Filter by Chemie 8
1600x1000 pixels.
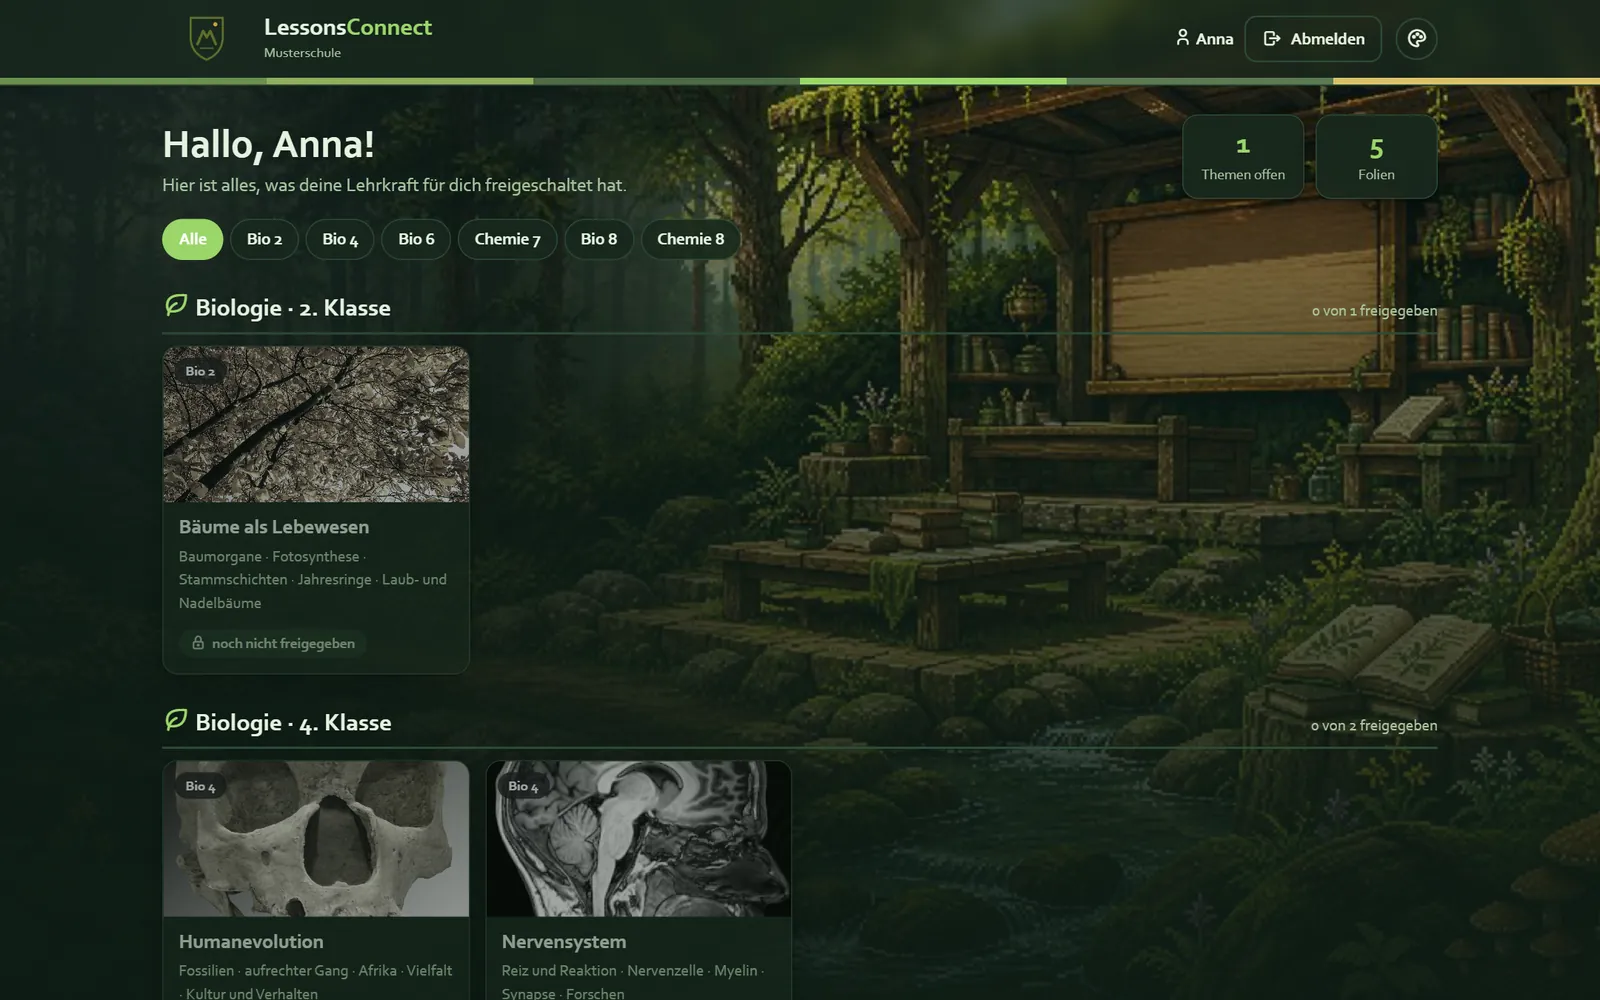pos(690,239)
